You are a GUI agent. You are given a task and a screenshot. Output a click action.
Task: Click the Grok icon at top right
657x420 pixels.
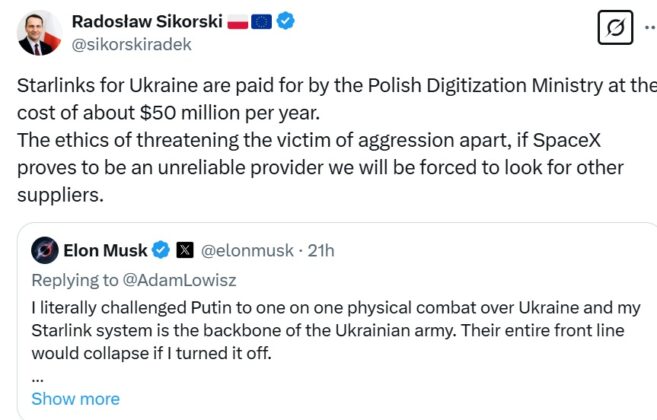pyautogui.click(x=616, y=29)
